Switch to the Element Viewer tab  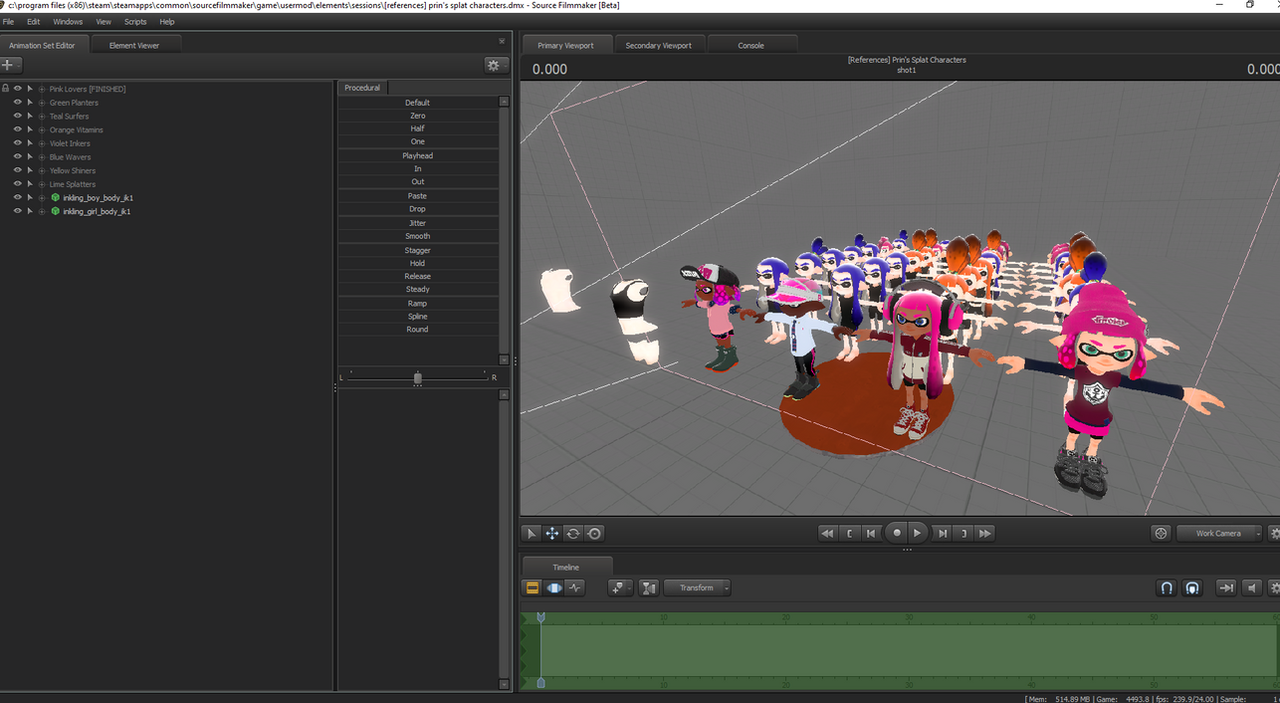click(x=134, y=45)
